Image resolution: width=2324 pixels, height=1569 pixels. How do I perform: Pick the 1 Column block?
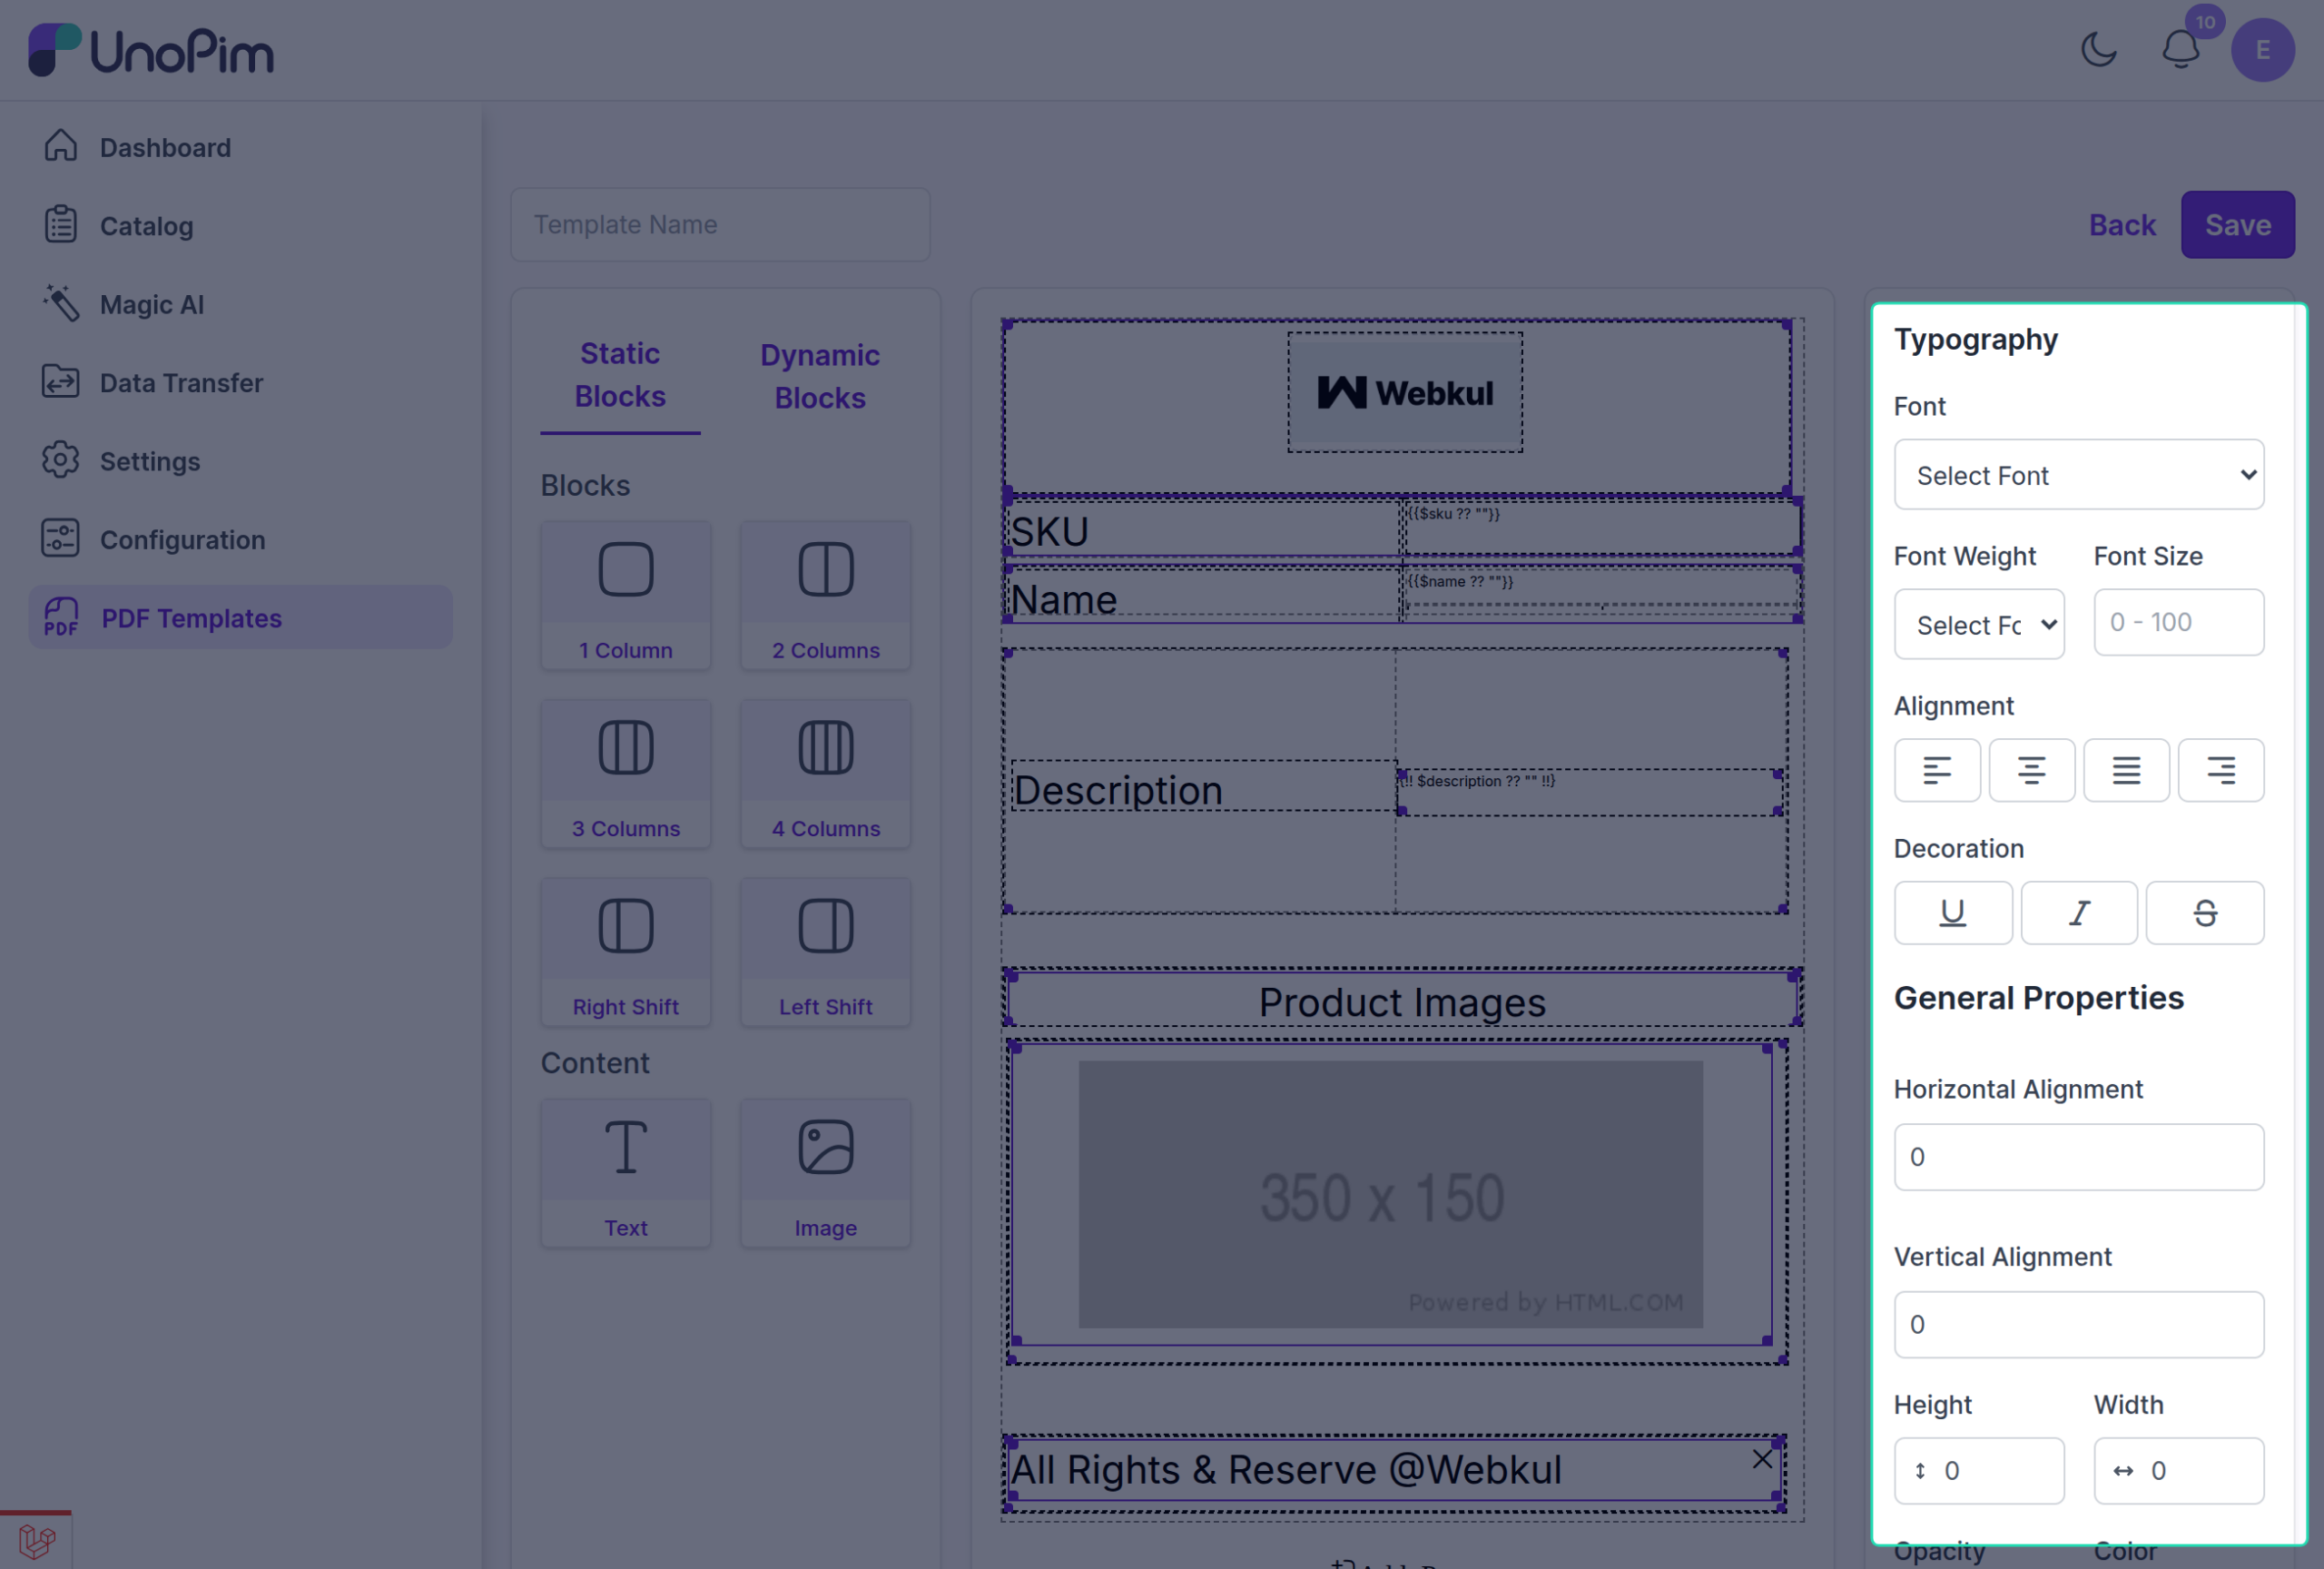(626, 596)
